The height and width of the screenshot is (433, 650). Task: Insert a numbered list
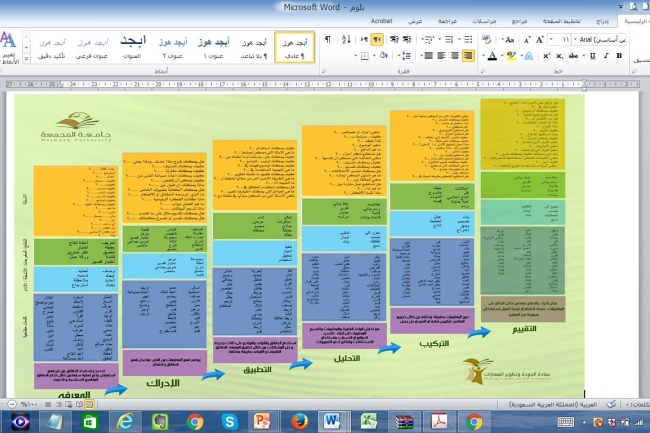[449, 39]
